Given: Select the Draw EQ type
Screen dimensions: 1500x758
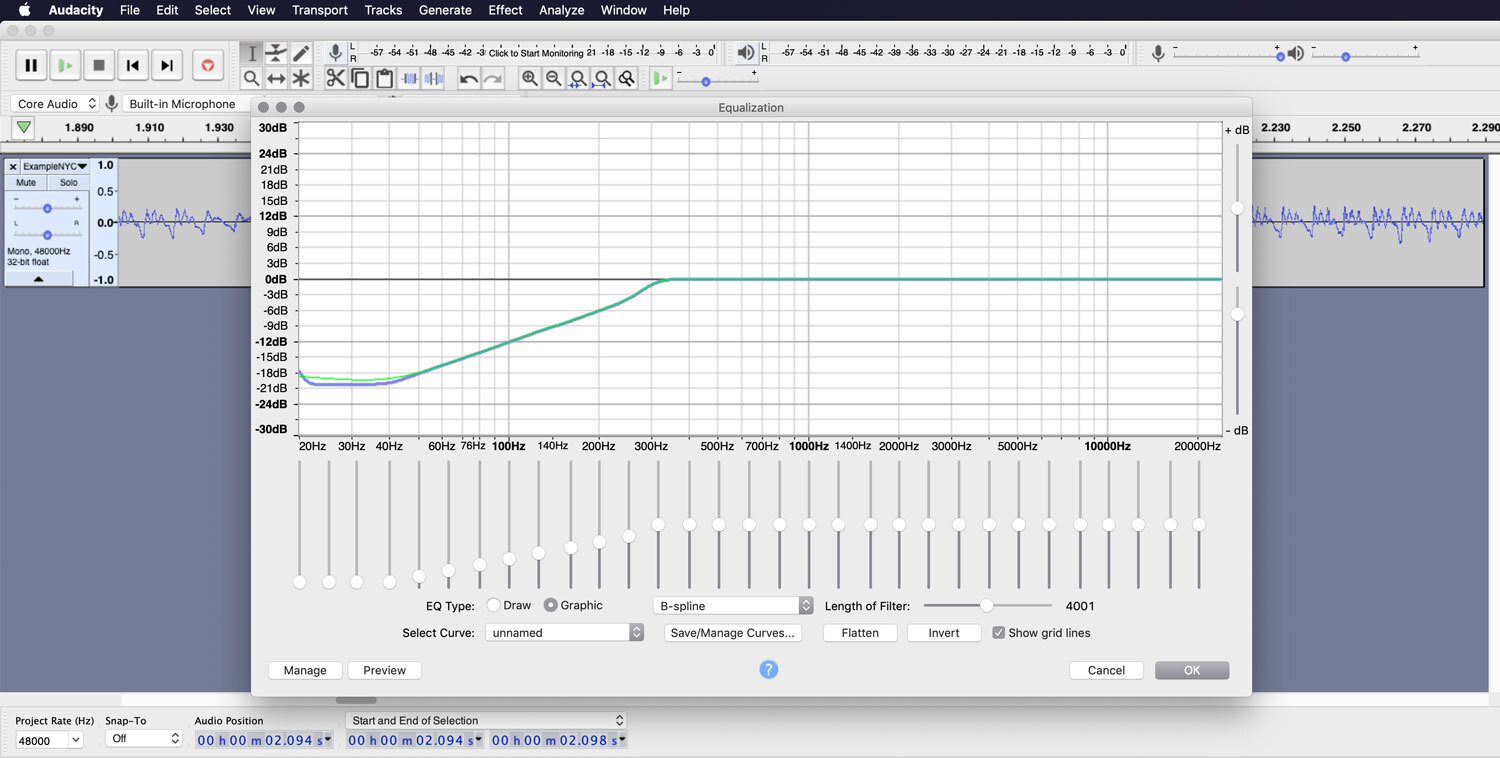Looking at the screenshot, I should coord(494,605).
